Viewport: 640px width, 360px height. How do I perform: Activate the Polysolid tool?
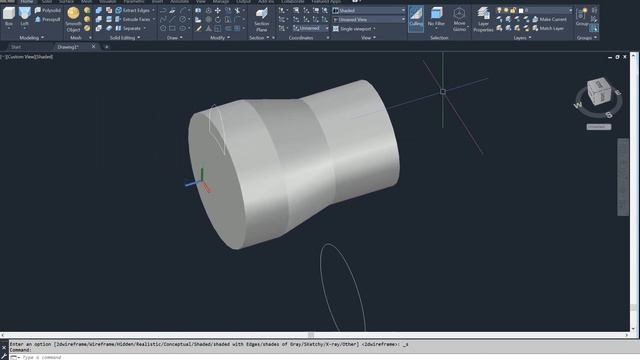(x=48, y=10)
